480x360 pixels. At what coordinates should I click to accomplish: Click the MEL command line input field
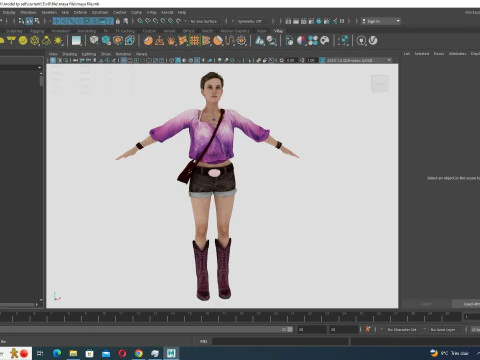280,341
